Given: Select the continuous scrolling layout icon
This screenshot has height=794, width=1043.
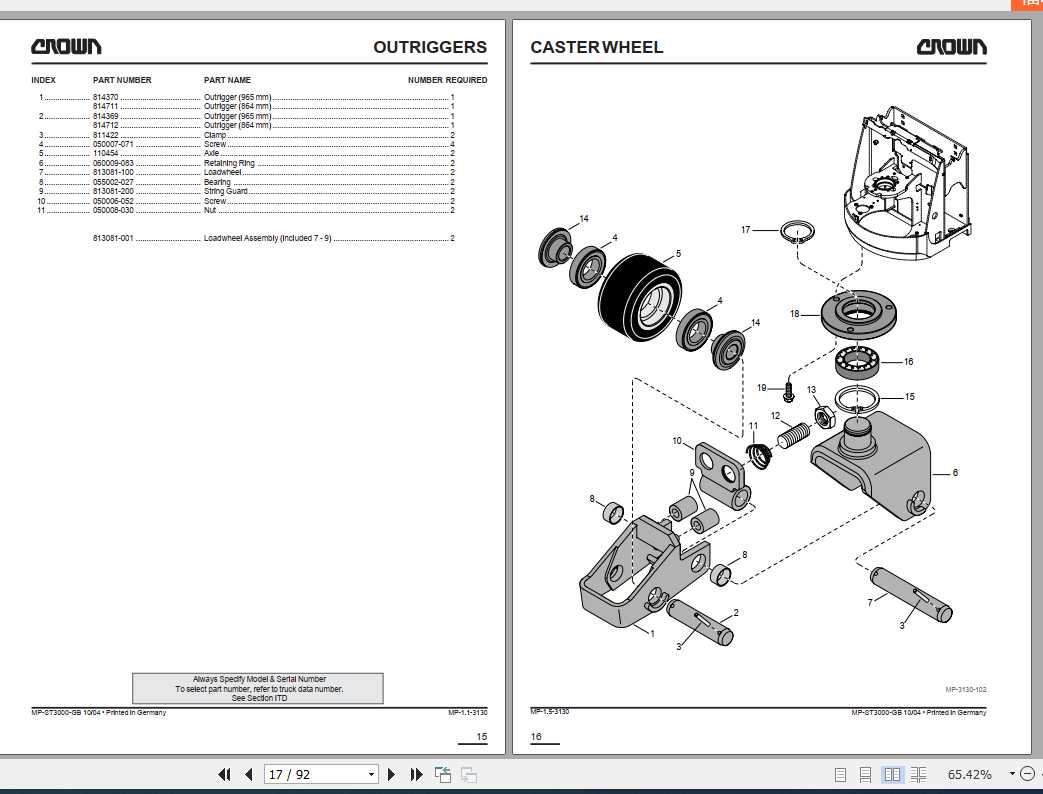Looking at the screenshot, I should tap(866, 774).
